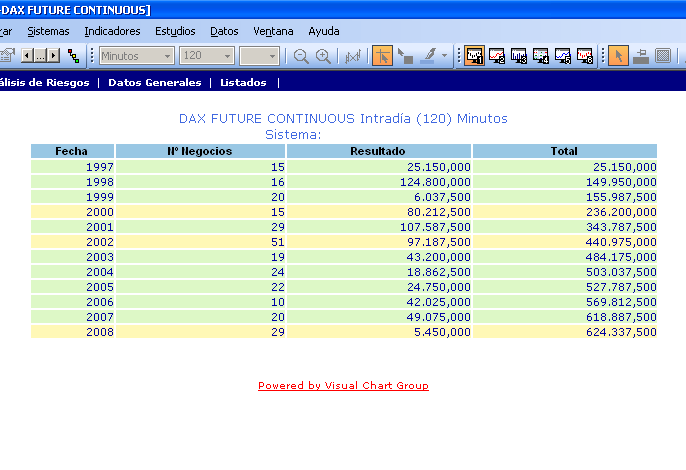Expand the pencil drawing tool dropdown arrow

click(x=445, y=56)
